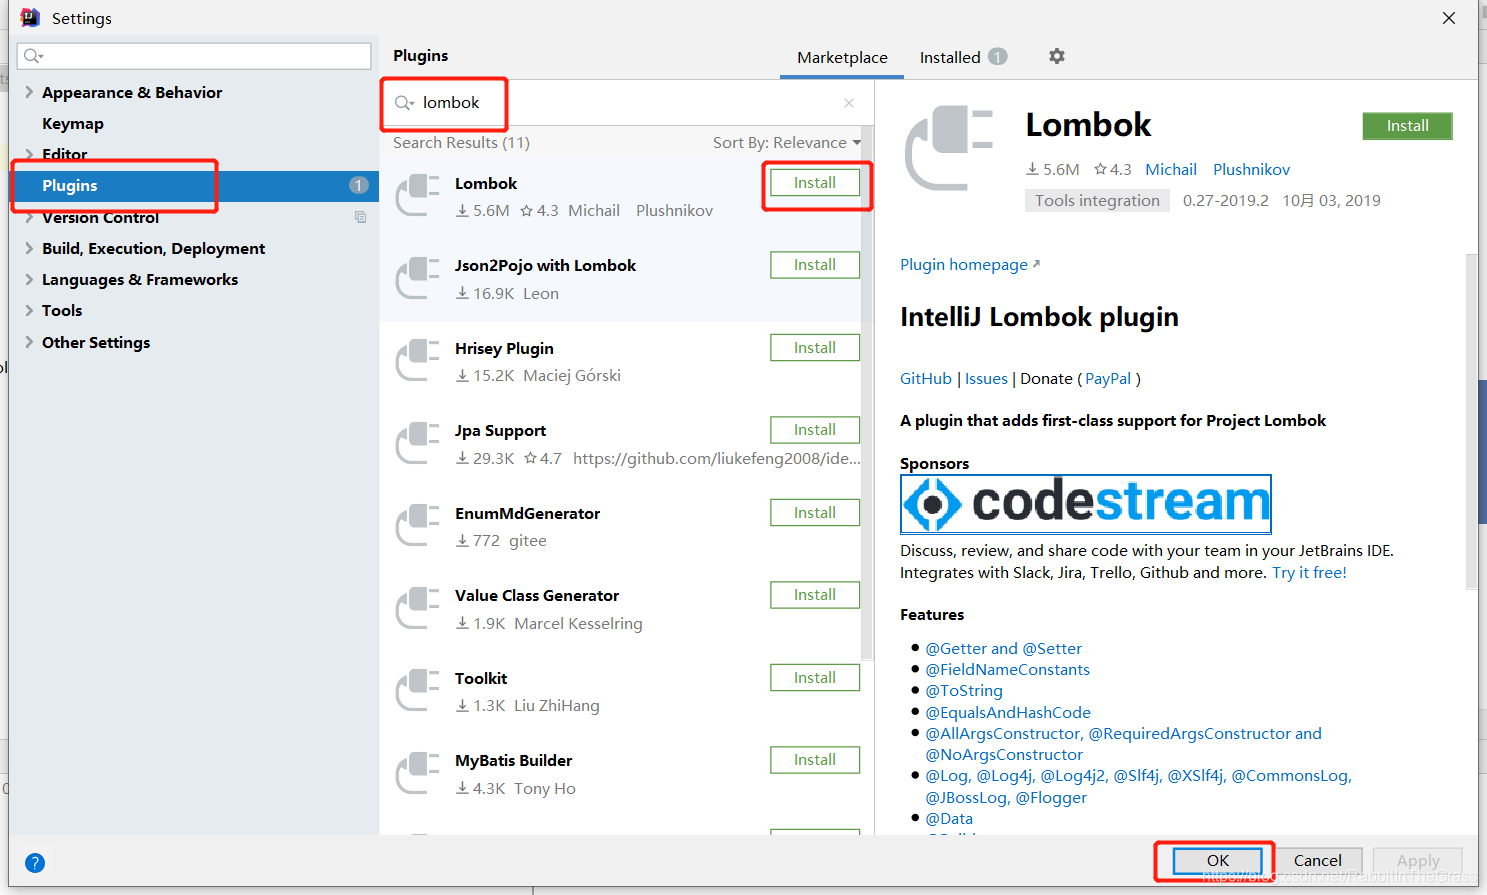Viewport: 1487px width, 895px height.
Task: Expand Build, Execution, Deployment node
Action: pyautogui.click(x=29, y=248)
